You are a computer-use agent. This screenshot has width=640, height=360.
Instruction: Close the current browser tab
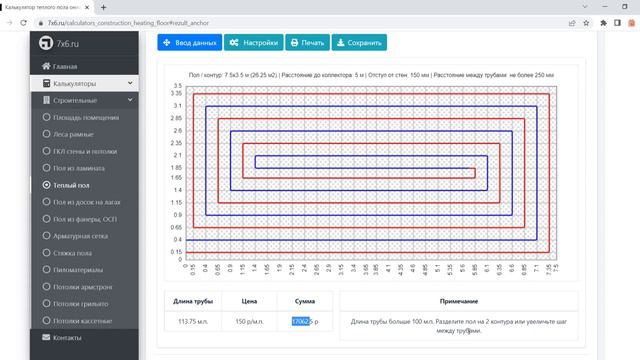coord(87,7)
